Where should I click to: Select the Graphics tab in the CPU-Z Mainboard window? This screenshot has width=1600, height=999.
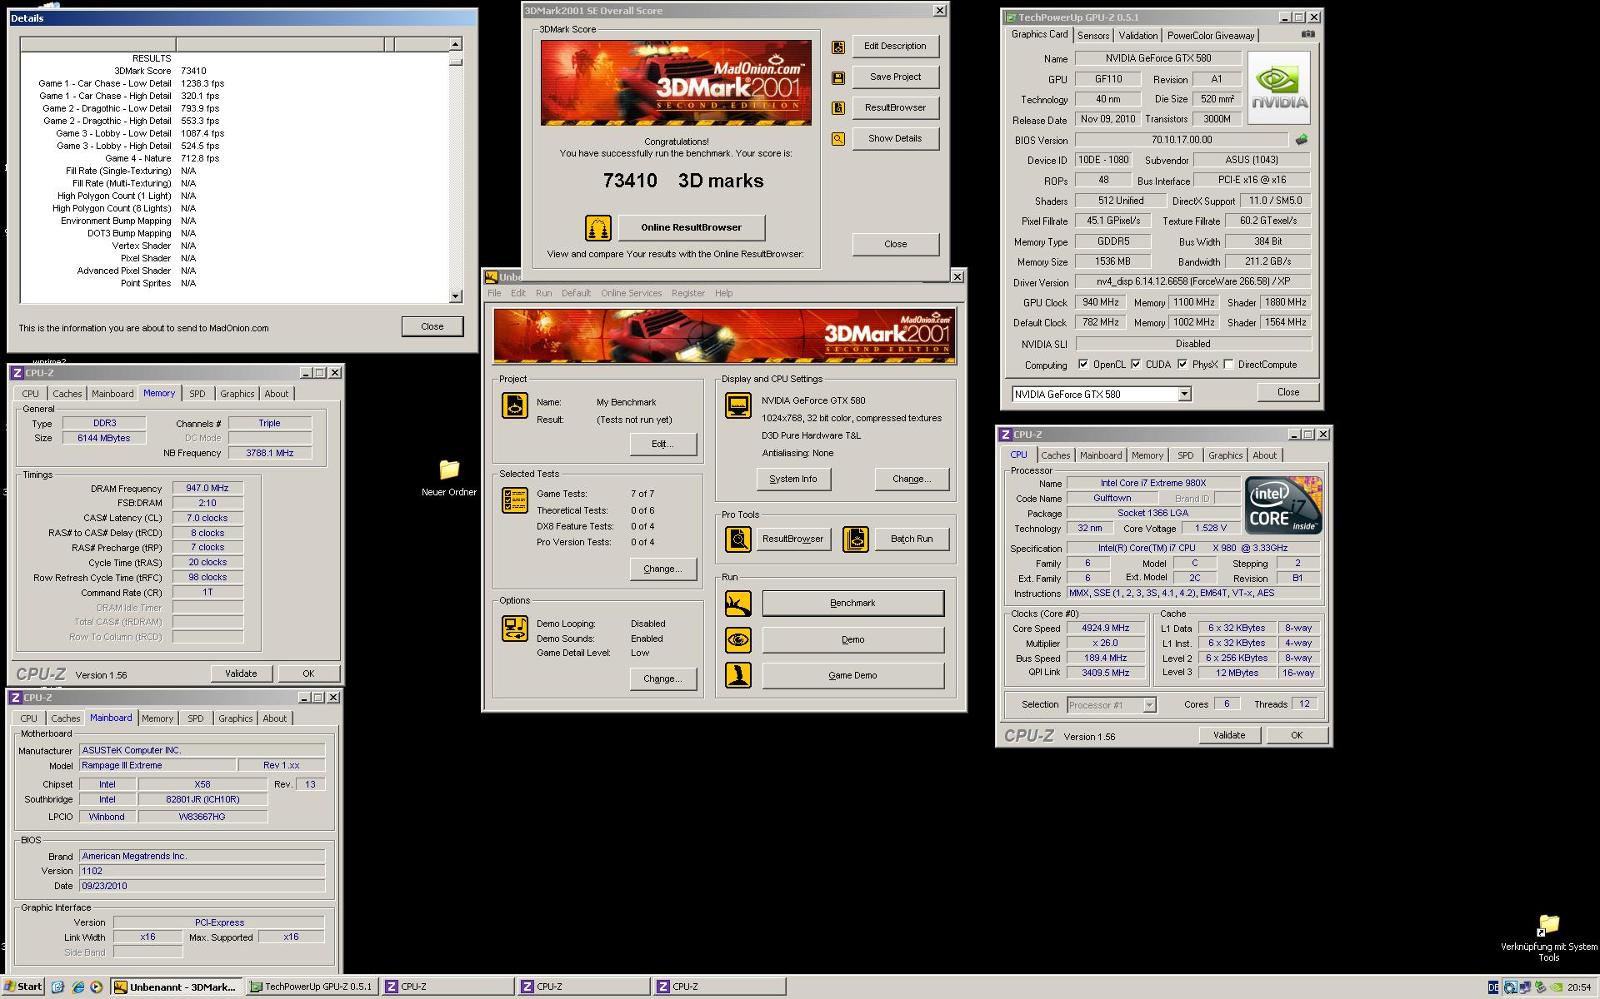click(x=236, y=718)
